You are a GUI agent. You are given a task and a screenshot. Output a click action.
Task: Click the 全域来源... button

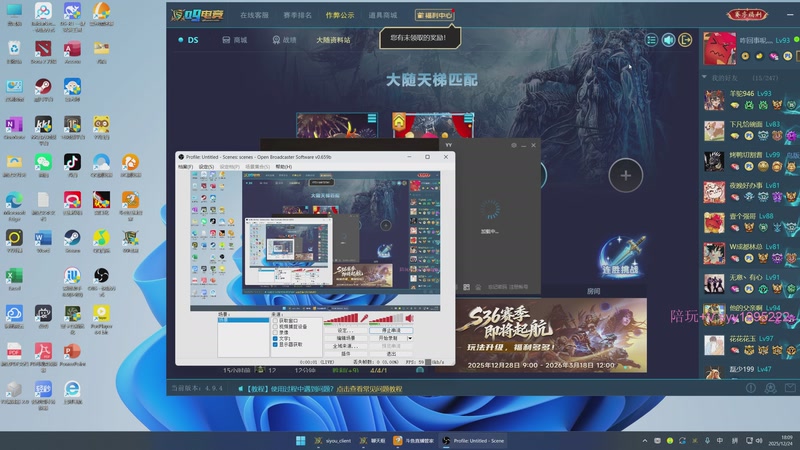(x=345, y=346)
